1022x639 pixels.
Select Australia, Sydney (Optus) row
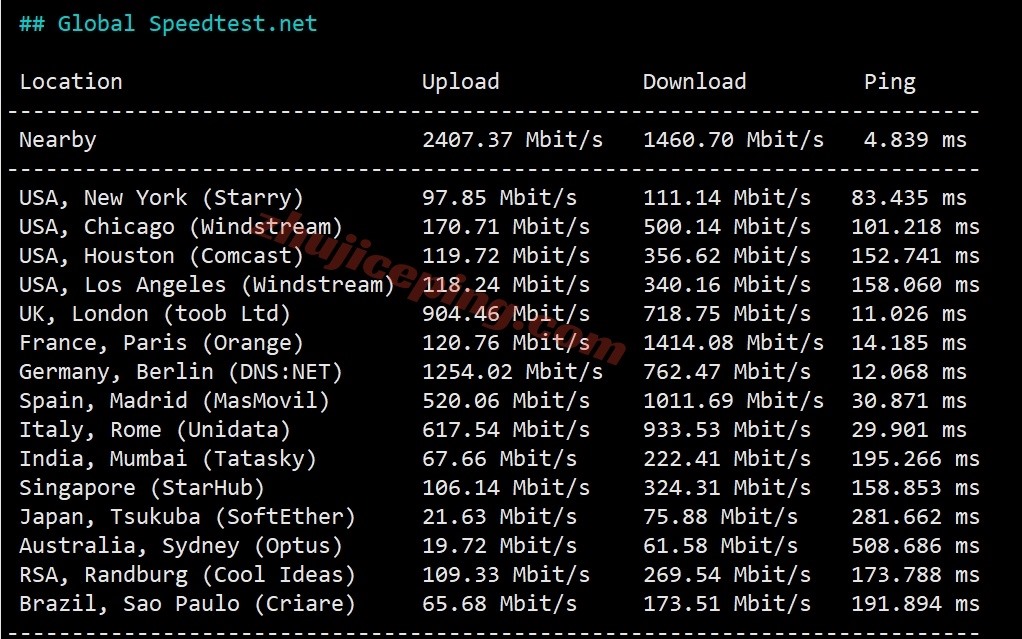(x=499, y=546)
